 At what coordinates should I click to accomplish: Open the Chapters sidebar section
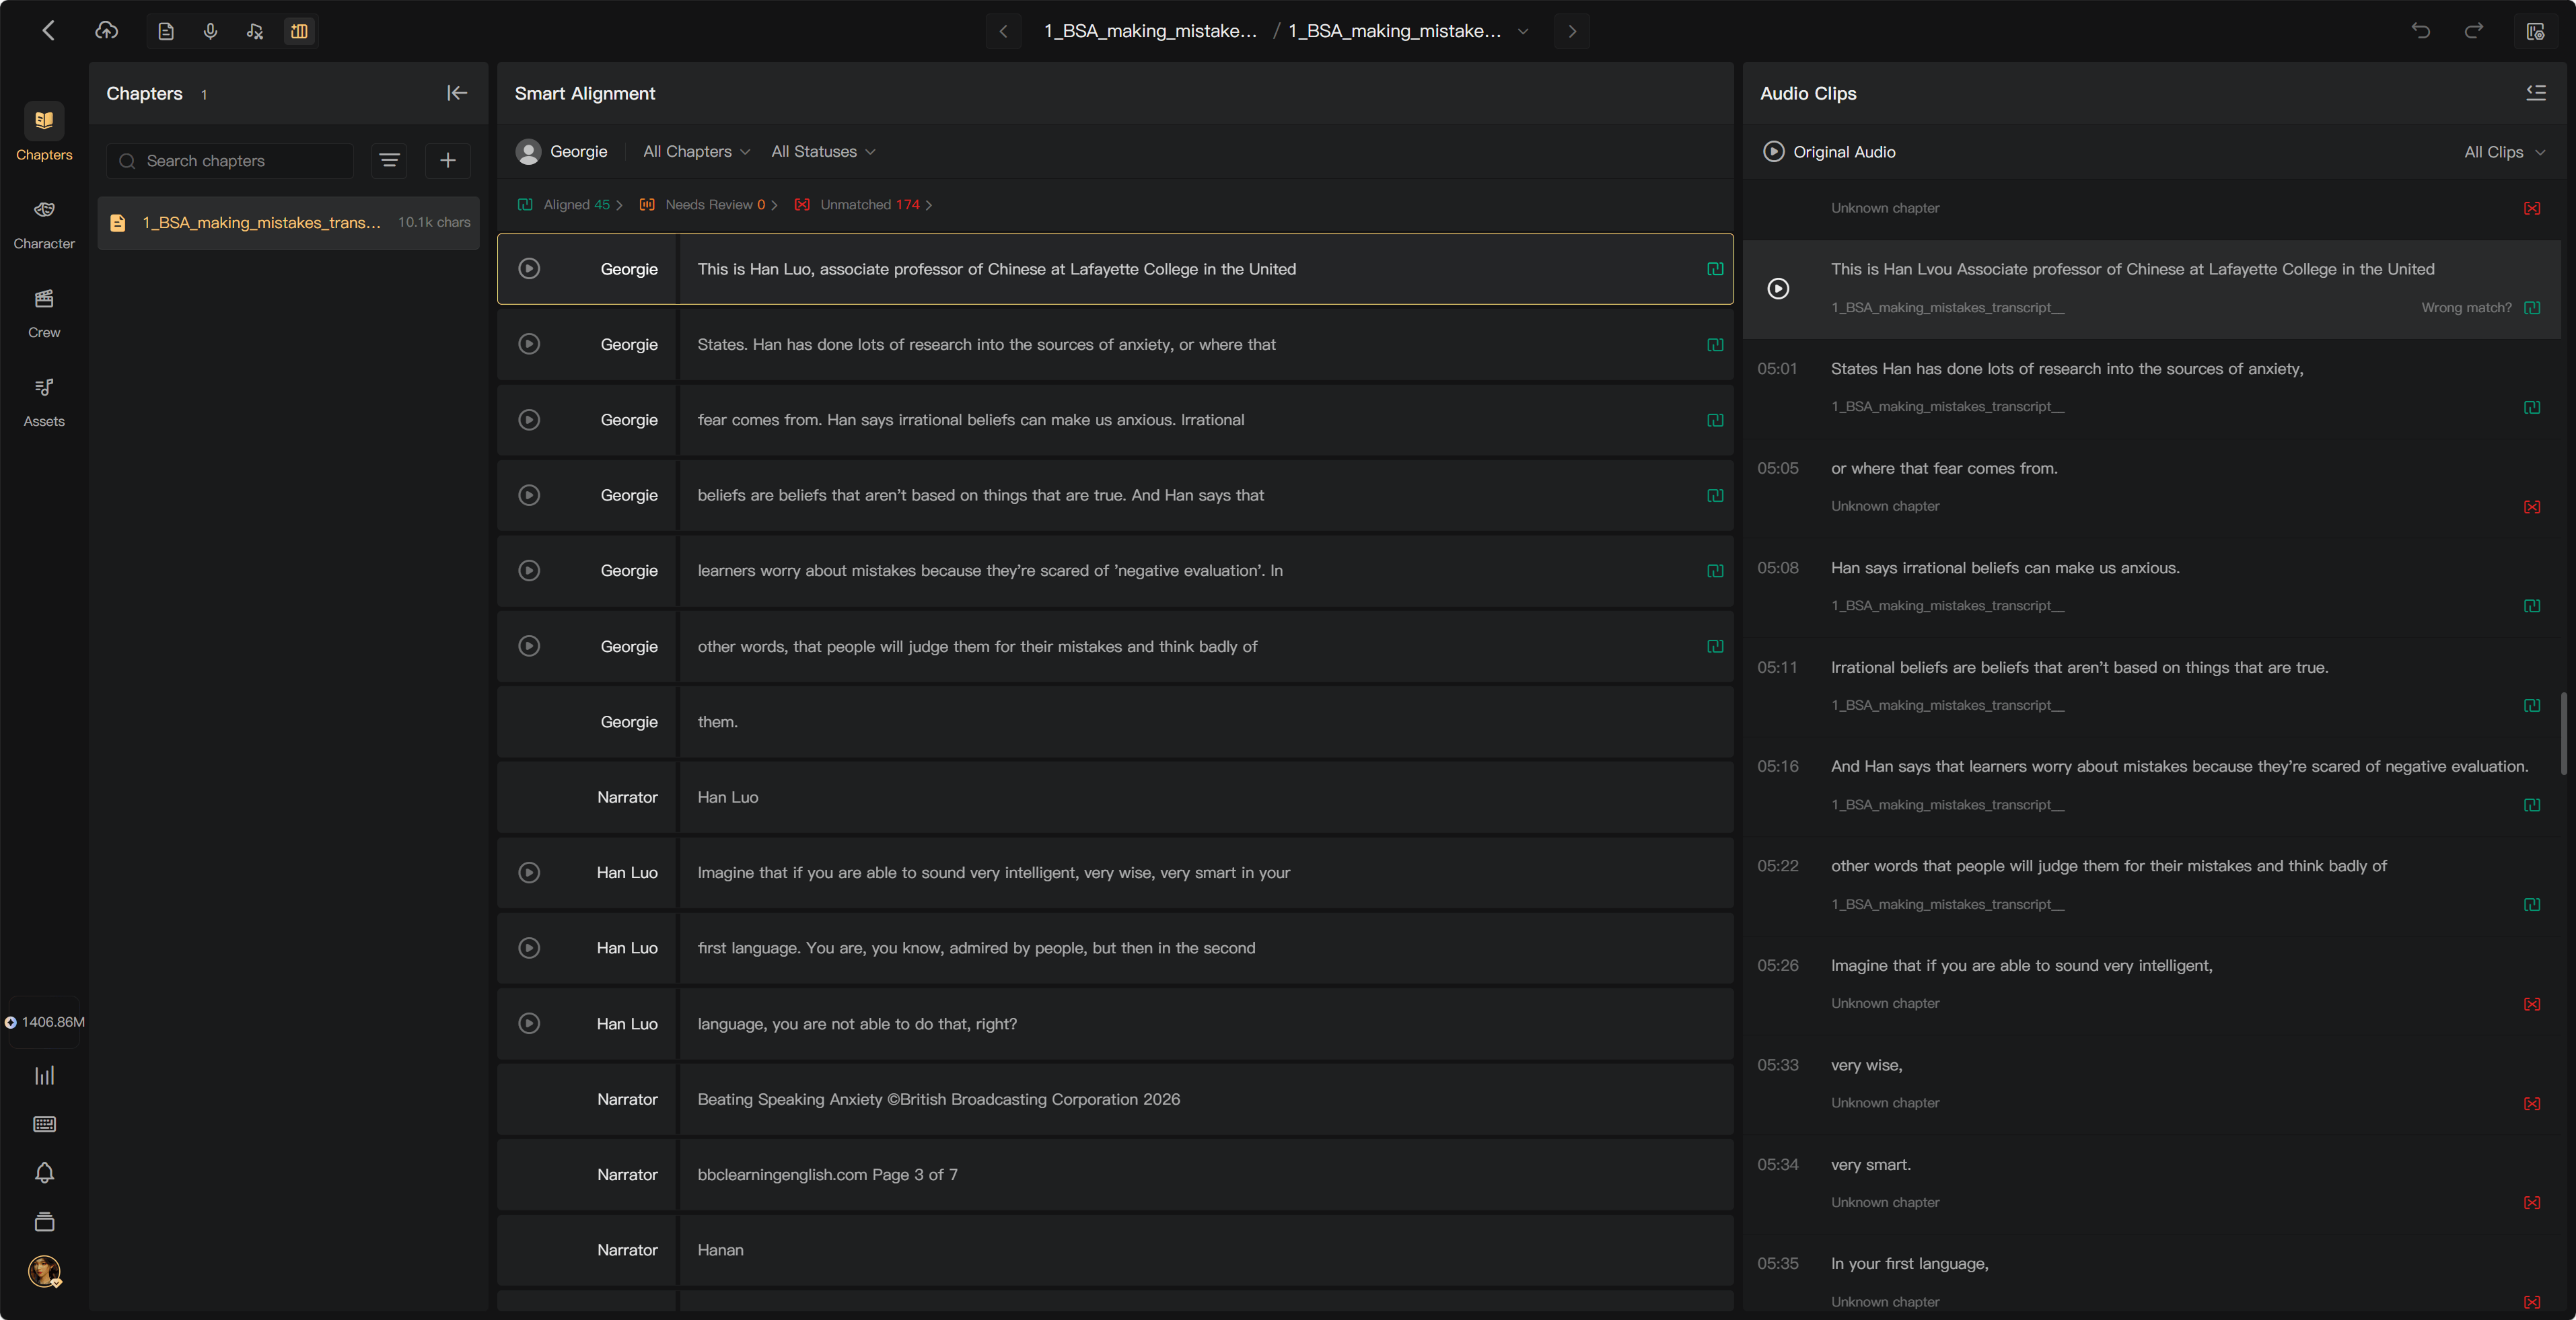pos(44,131)
